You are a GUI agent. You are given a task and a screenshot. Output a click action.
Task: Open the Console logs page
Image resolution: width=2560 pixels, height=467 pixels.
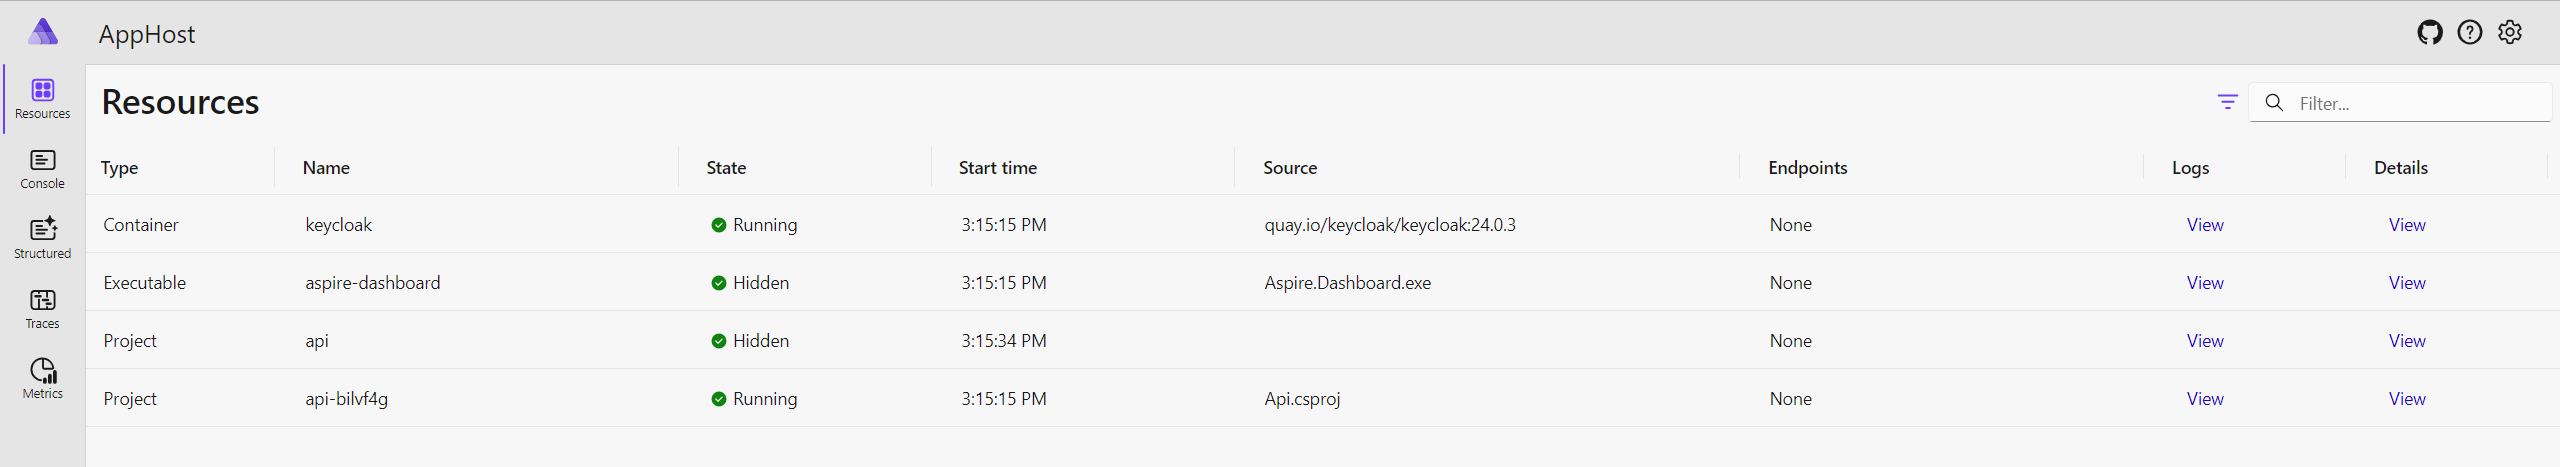42,169
